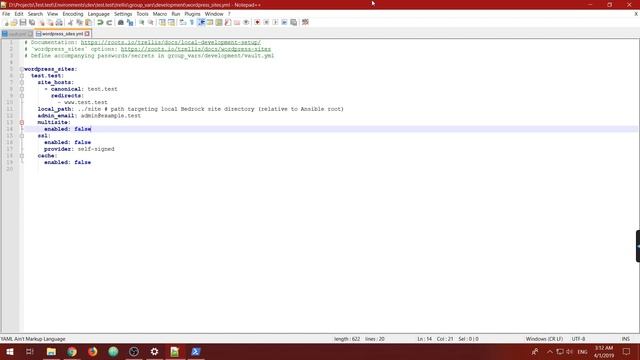Open the Plugins menu
The image size is (640, 360).
192,14
